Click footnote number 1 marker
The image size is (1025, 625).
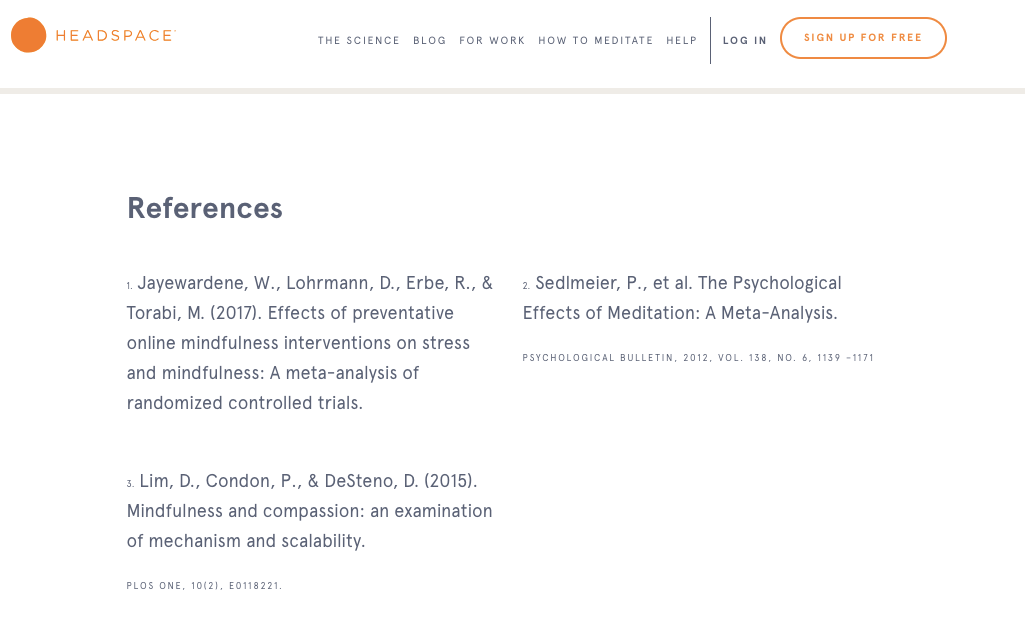tap(129, 286)
